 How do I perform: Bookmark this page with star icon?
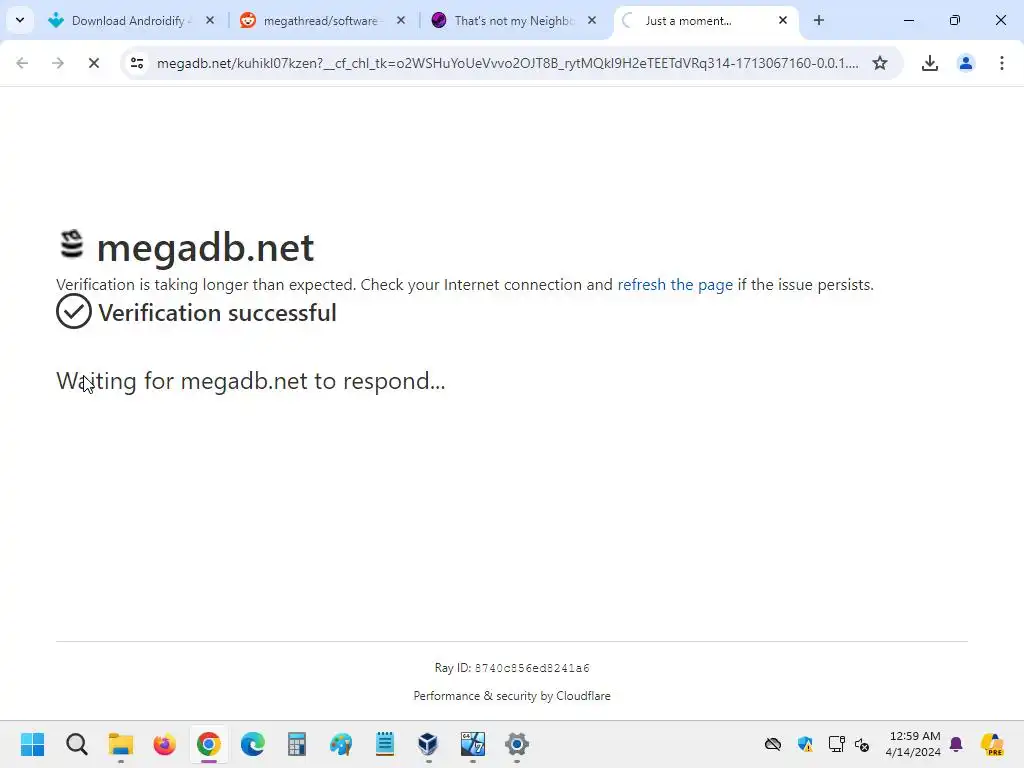coord(880,63)
